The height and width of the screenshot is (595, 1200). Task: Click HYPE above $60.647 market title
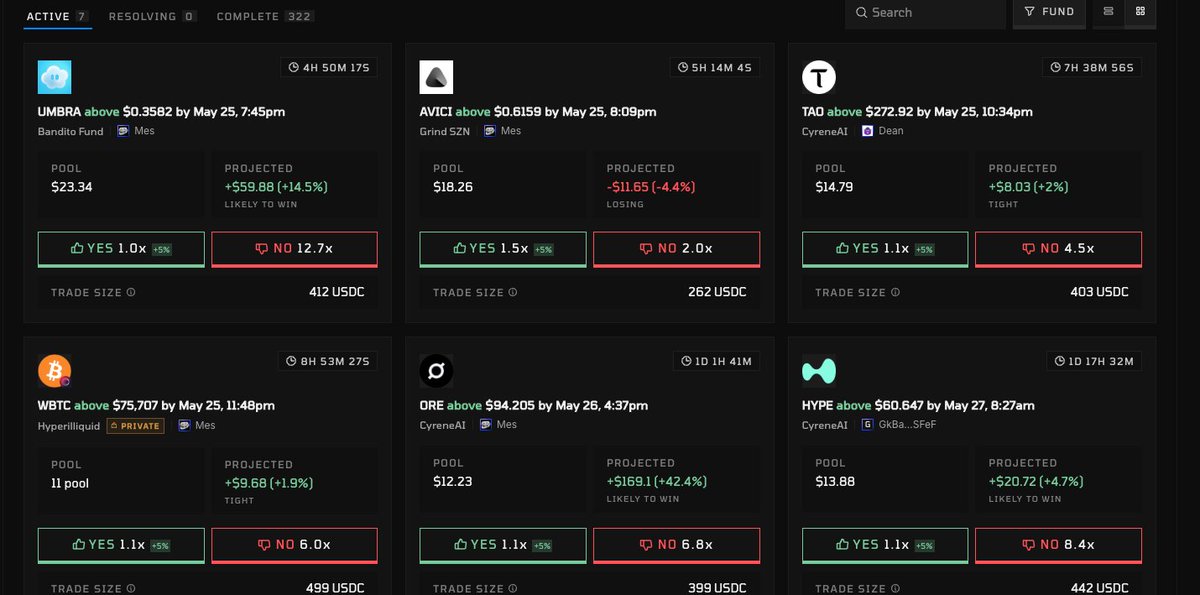click(x=918, y=405)
